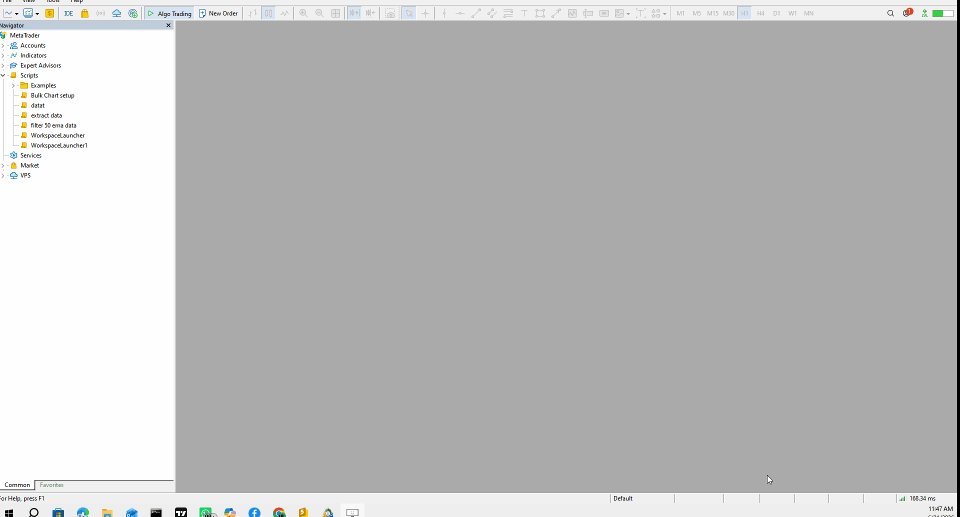Expand the Expert Advisors tree node

point(3,66)
